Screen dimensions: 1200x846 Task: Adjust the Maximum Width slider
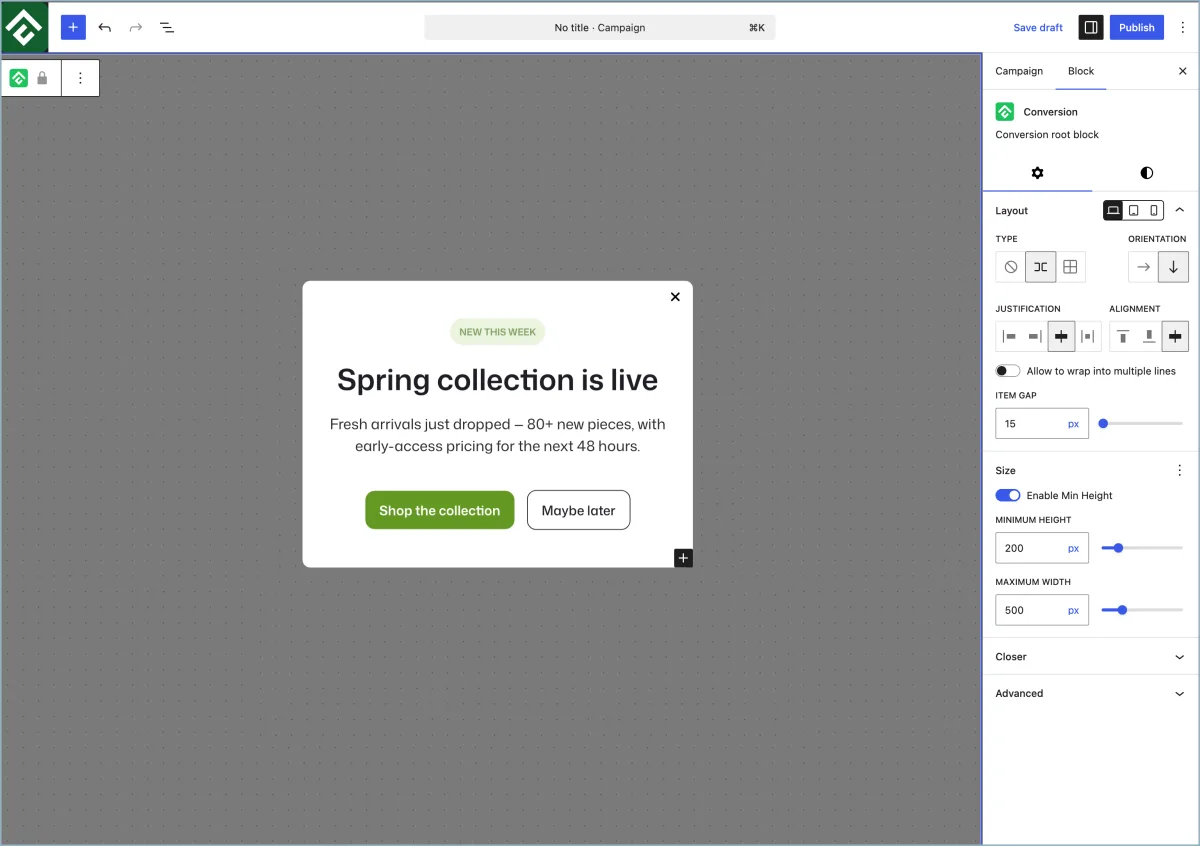1142,610
